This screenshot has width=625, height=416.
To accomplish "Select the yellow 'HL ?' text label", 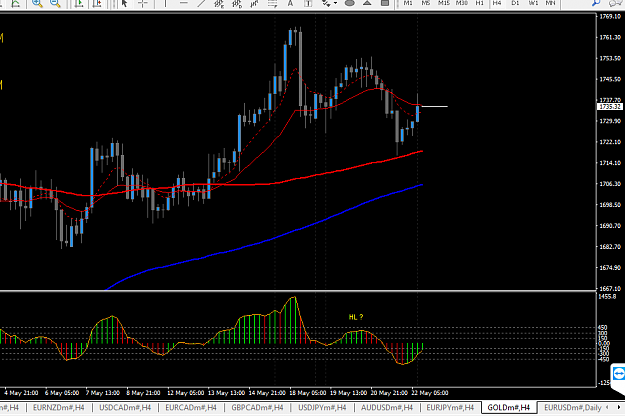I will coord(356,317).
